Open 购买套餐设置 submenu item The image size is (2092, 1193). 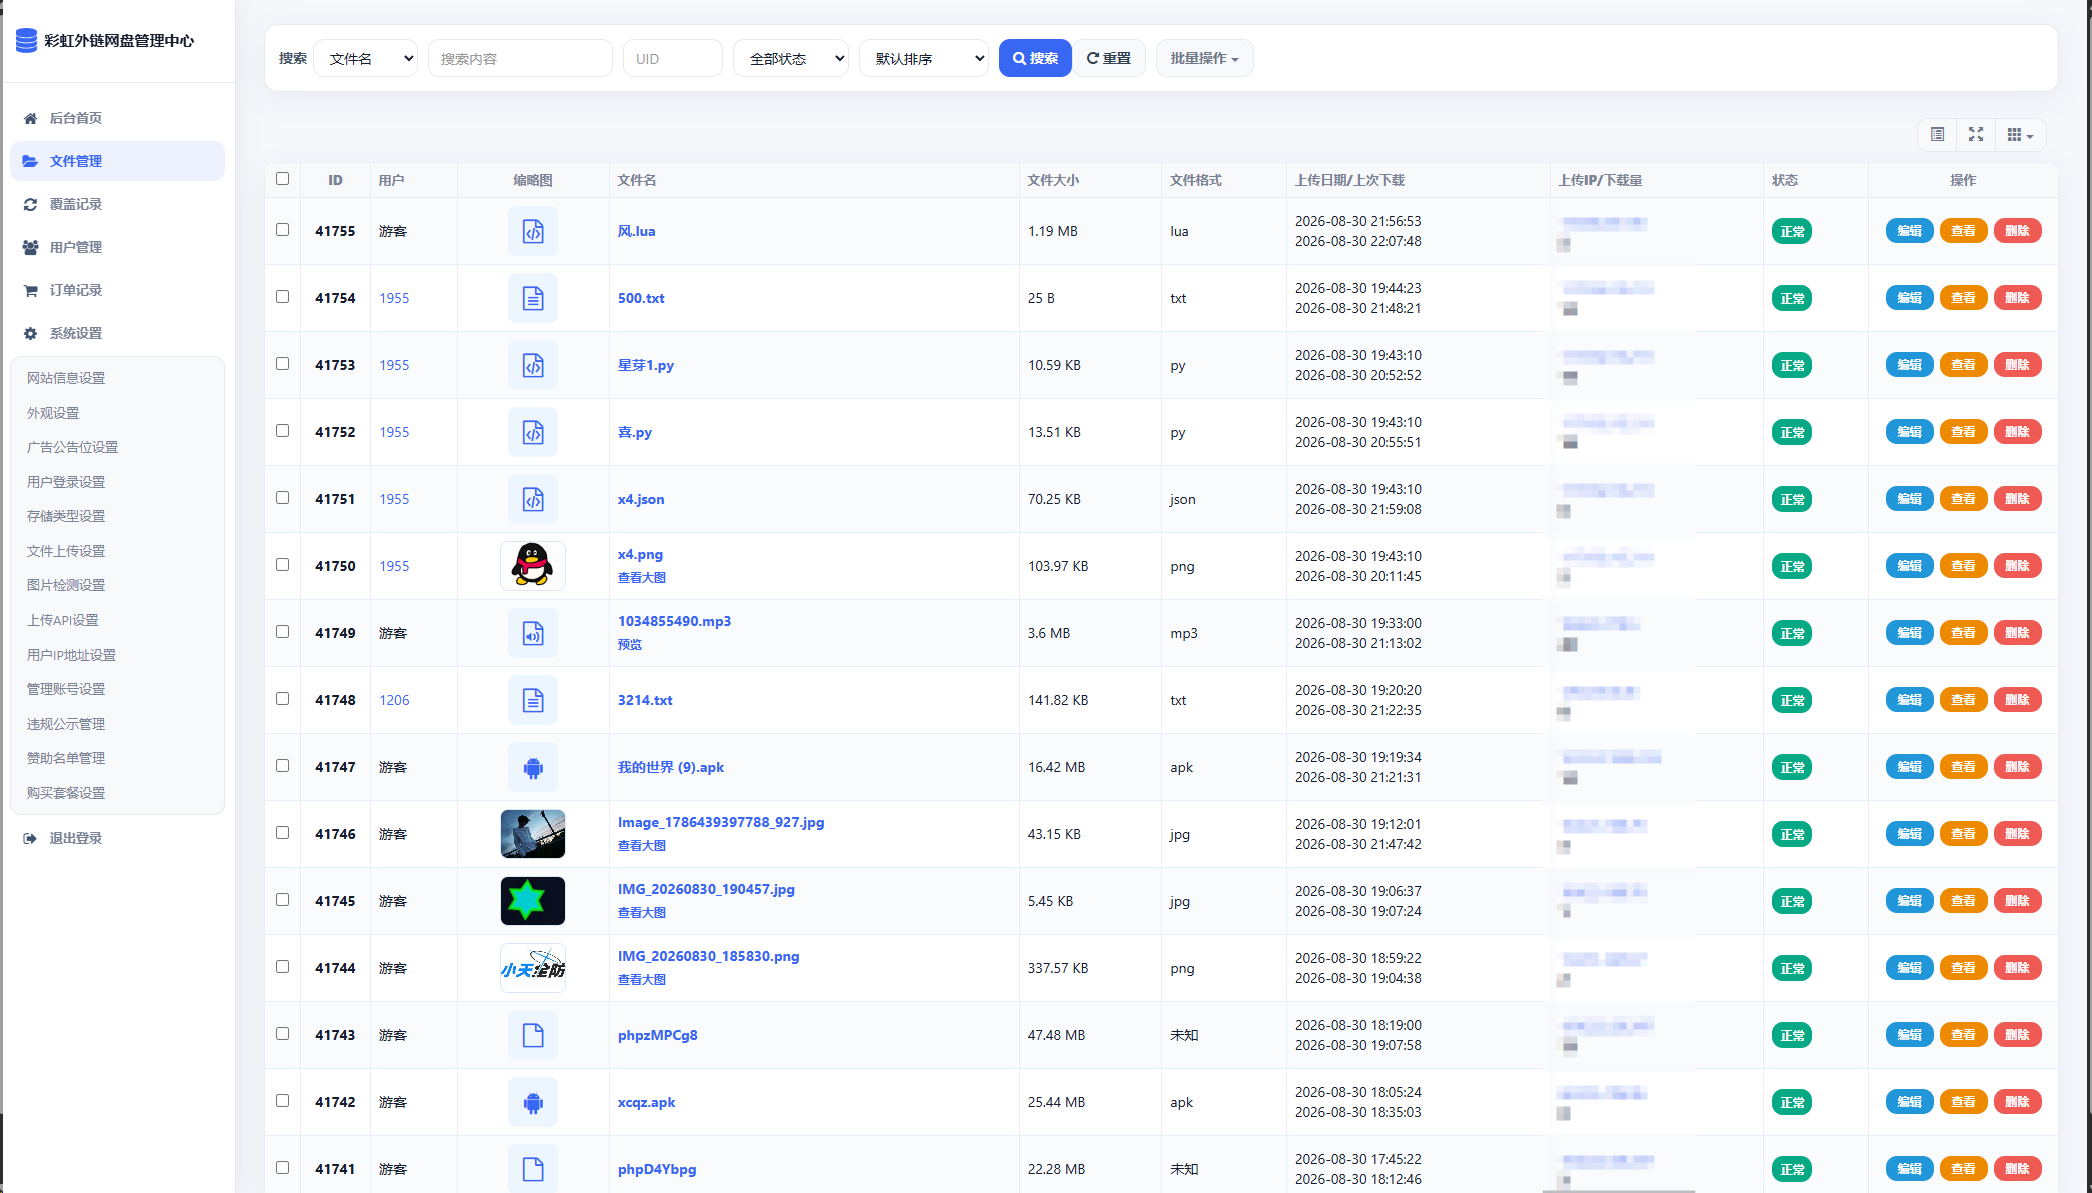point(66,793)
